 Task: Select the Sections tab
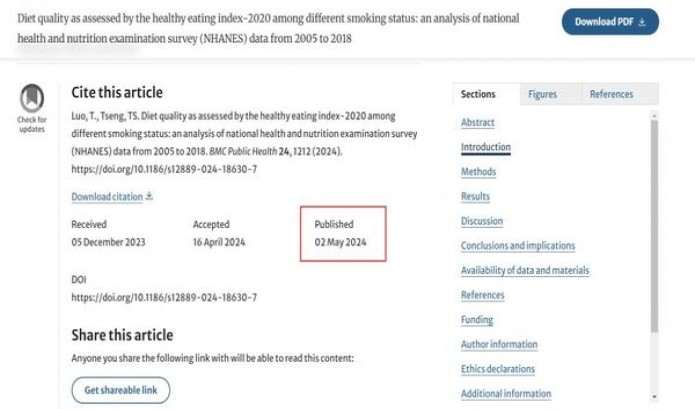(x=478, y=94)
